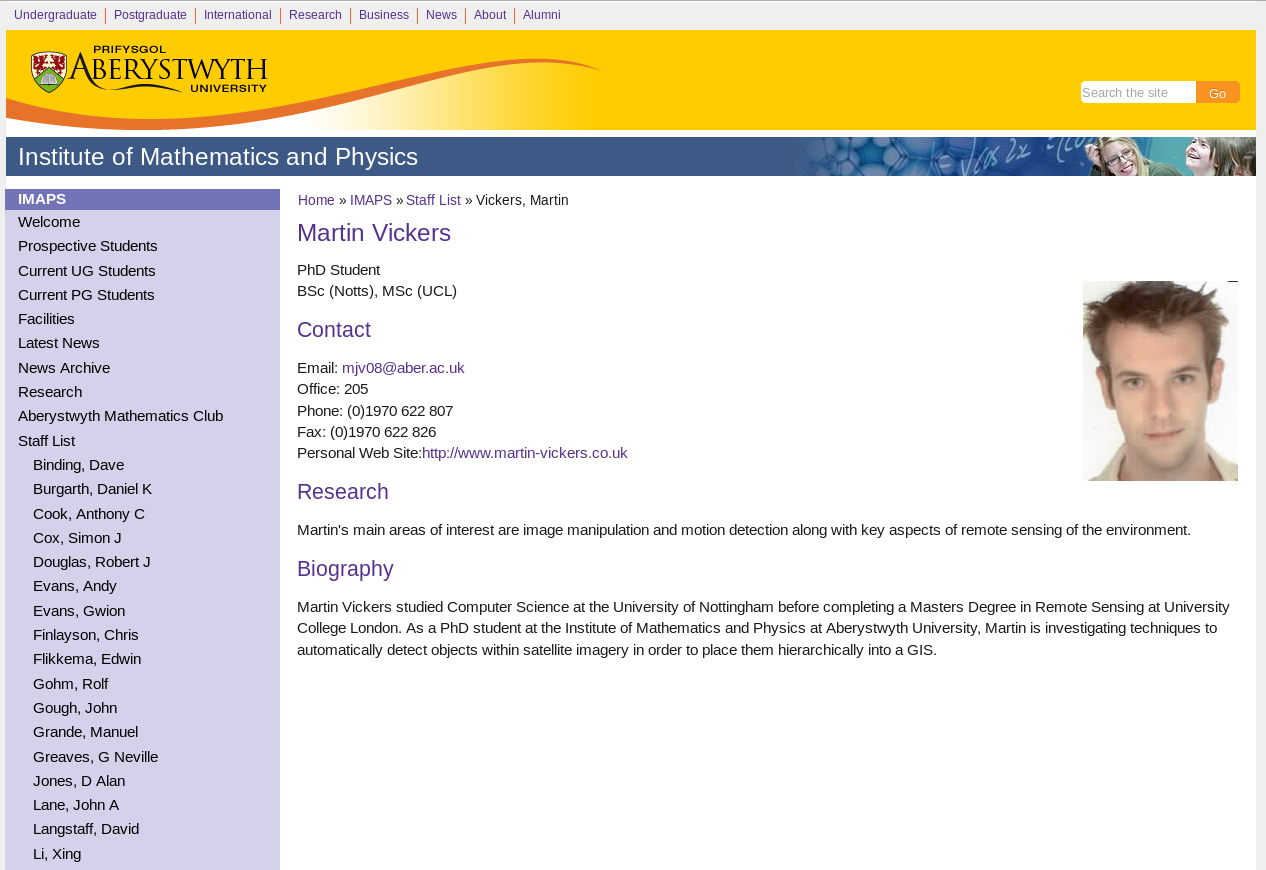Image resolution: width=1266 pixels, height=870 pixels.
Task: Click the Martin Vickers page heading
Action: click(x=374, y=233)
